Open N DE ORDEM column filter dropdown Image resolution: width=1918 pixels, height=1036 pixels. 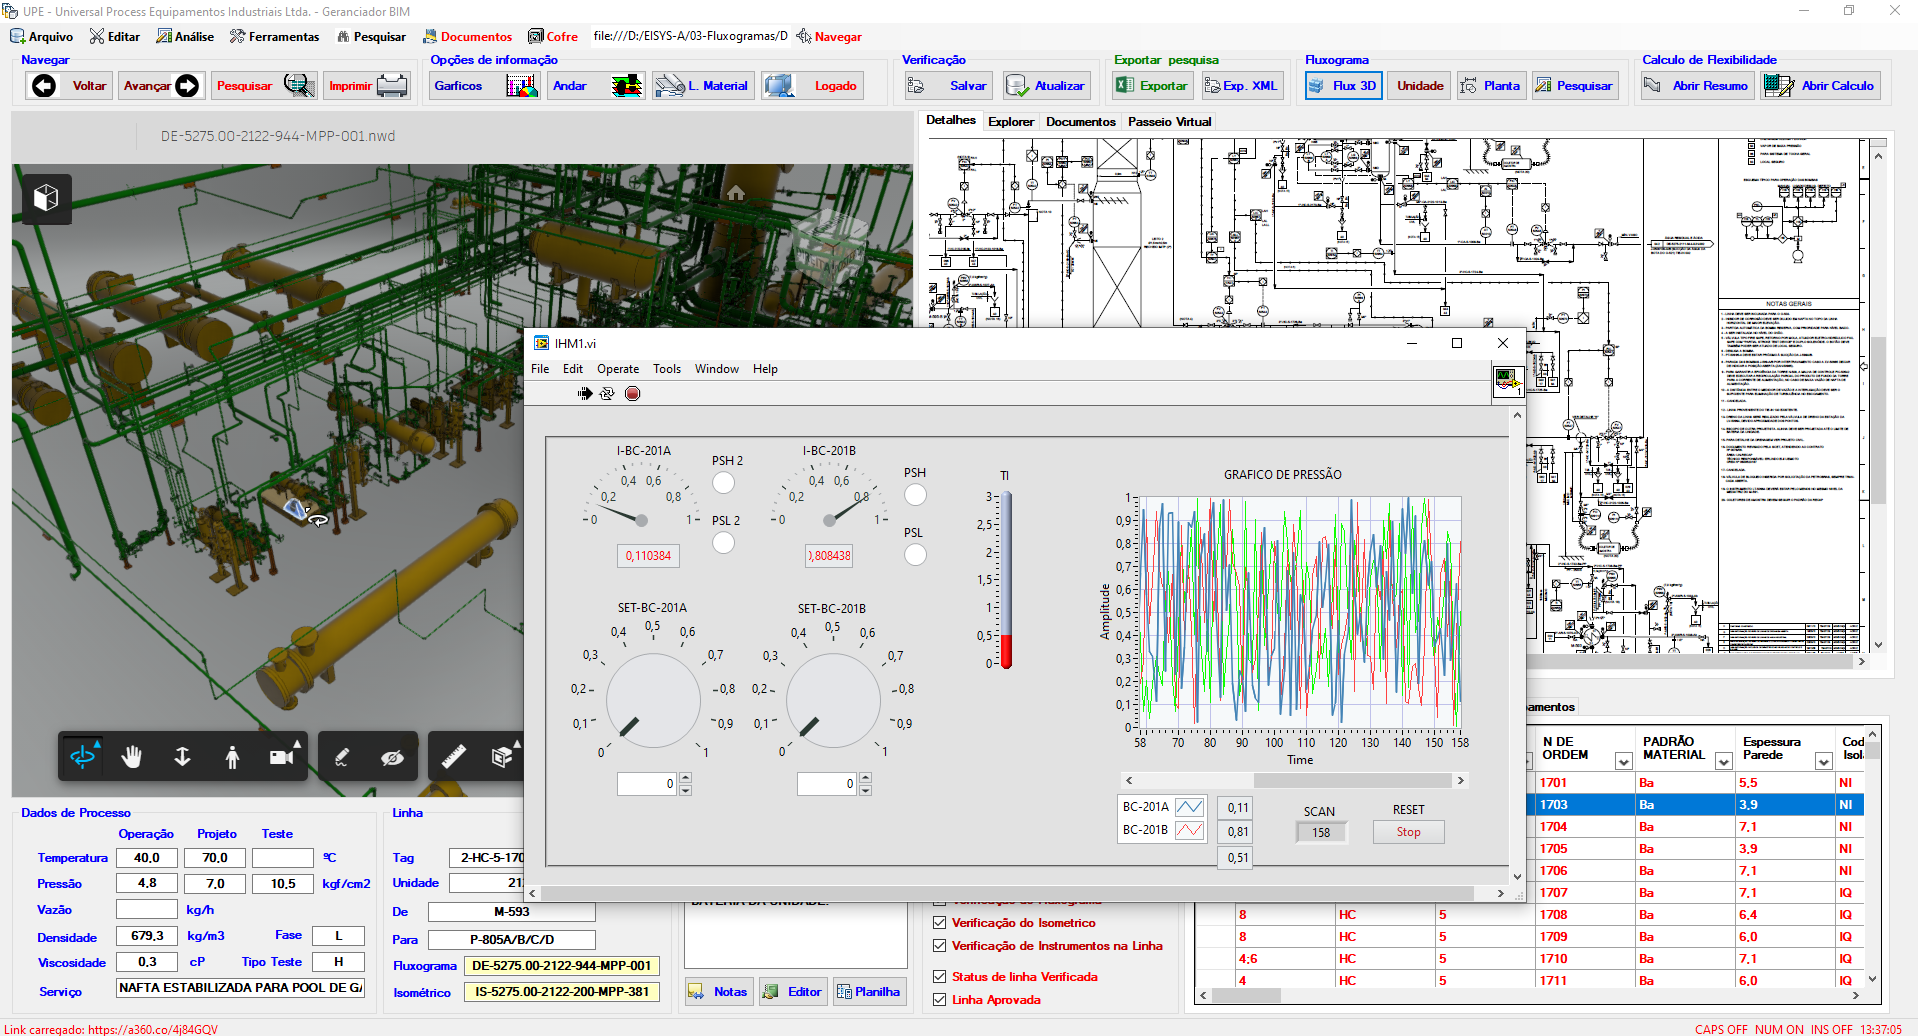tap(1623, 762)
